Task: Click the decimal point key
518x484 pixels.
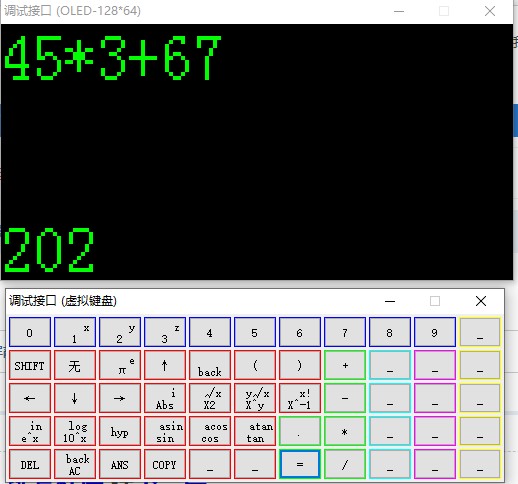Action: [x=300, y=431]
